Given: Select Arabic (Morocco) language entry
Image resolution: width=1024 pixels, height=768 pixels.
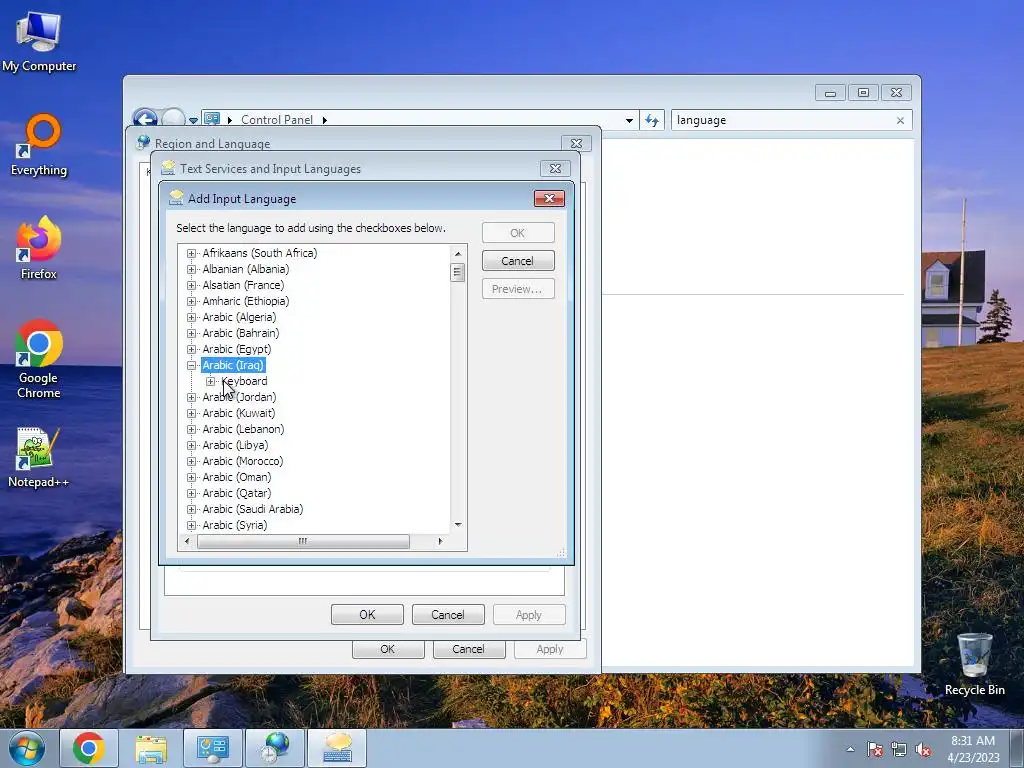Looking at the screenshot, I should [242, 461].
